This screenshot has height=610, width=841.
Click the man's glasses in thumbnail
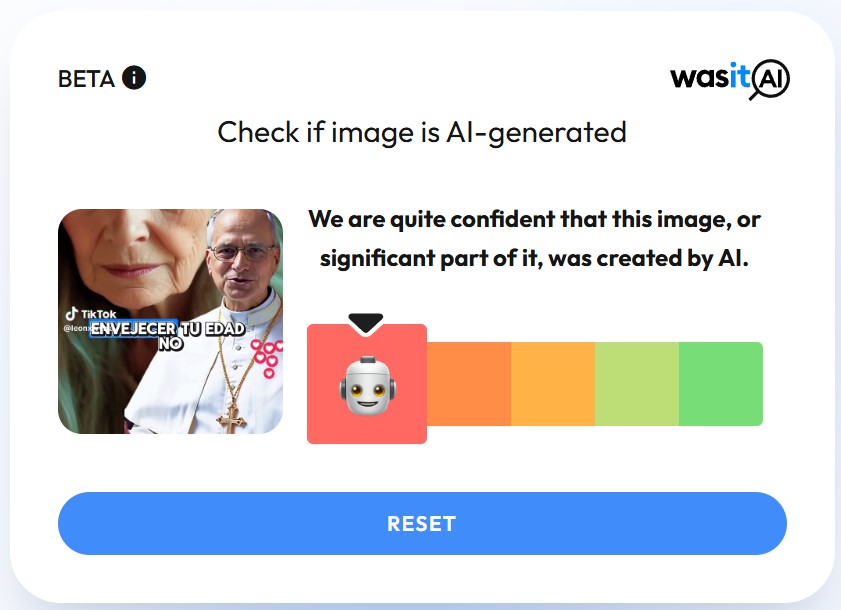point(243,252)
